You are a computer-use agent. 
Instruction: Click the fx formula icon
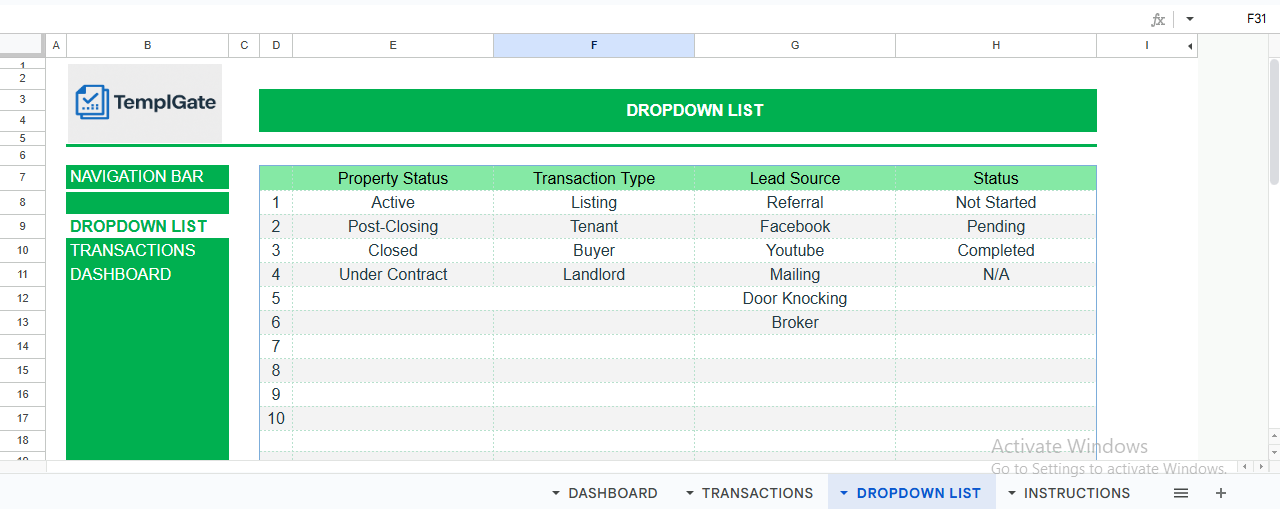(x=1158, y=19)
